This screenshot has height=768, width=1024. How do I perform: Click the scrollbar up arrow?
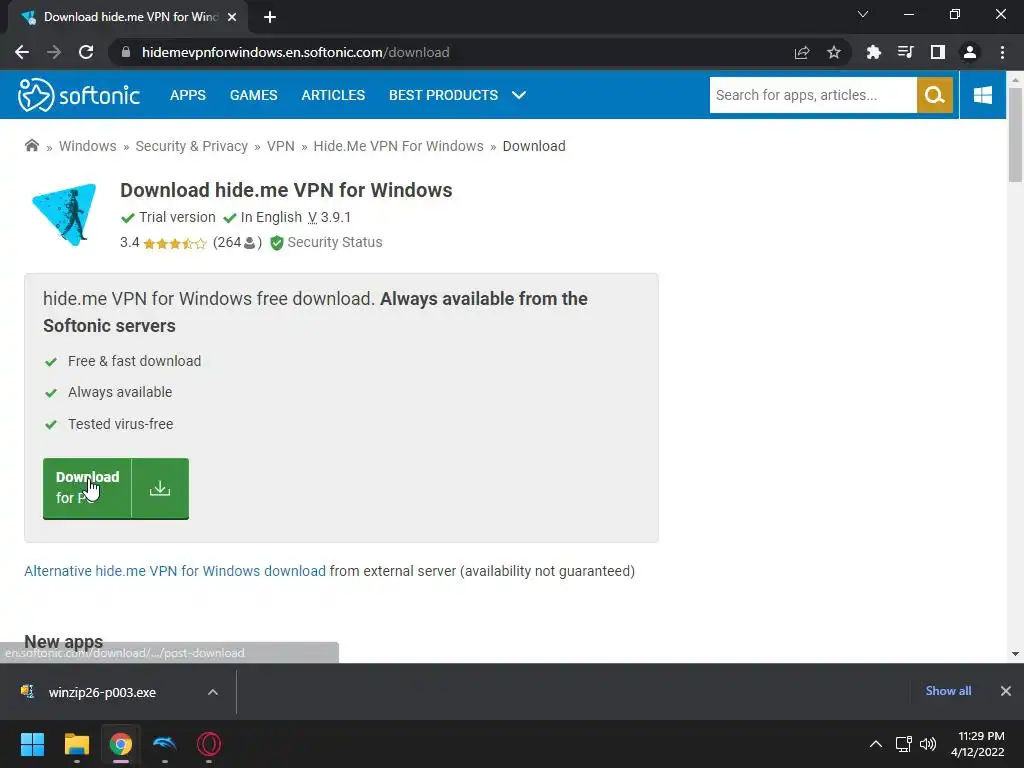click(1015, 80)
